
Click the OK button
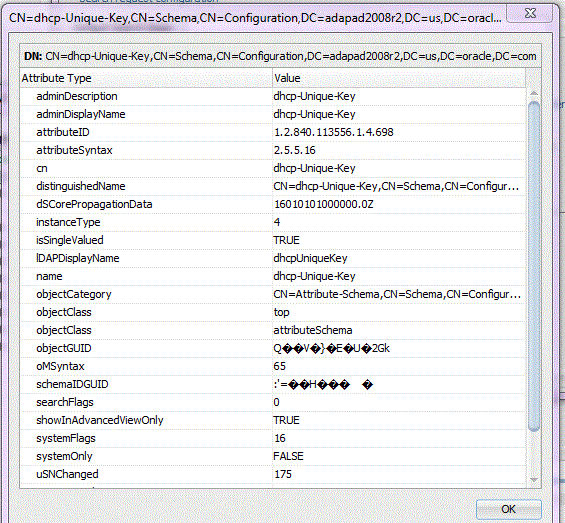pyautogui.click(x=508, y=509)
